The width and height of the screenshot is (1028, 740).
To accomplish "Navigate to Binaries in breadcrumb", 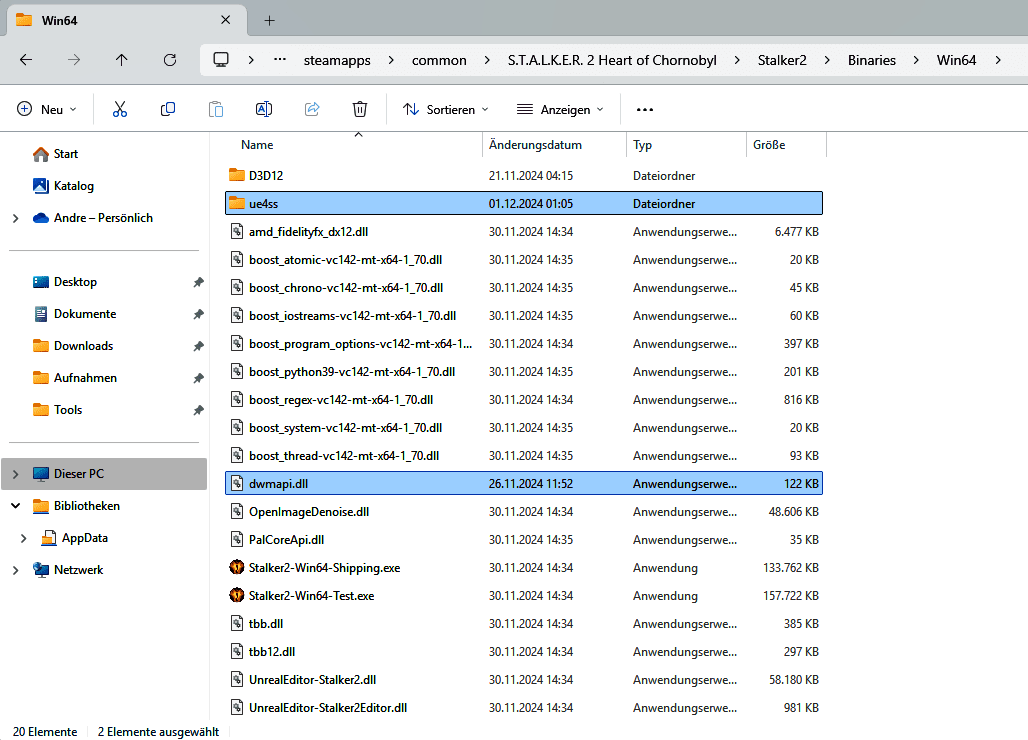I will (x=871, y=60).
